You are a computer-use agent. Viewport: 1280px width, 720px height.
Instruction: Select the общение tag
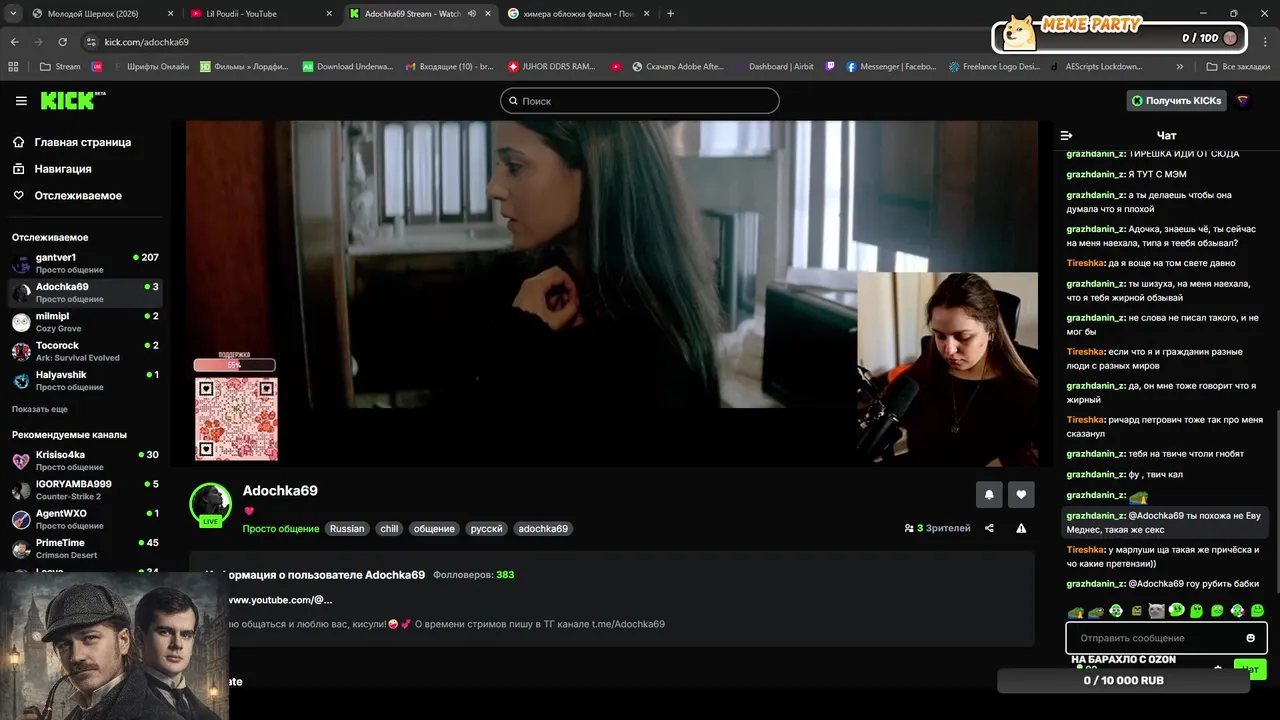pyautogui.click(x=434, y=529)
